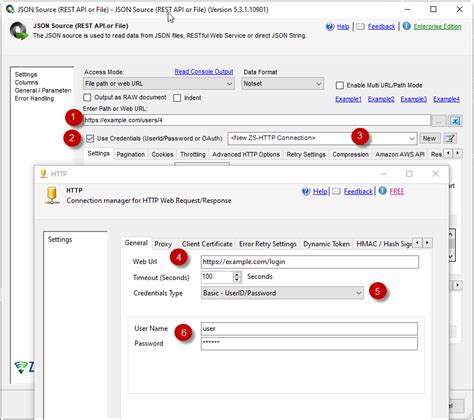Image resolution: width=474 pixels, height=420 pixels.
Task: Click the help icon in HTTP dialog
Action: click(x=306, y=191)
